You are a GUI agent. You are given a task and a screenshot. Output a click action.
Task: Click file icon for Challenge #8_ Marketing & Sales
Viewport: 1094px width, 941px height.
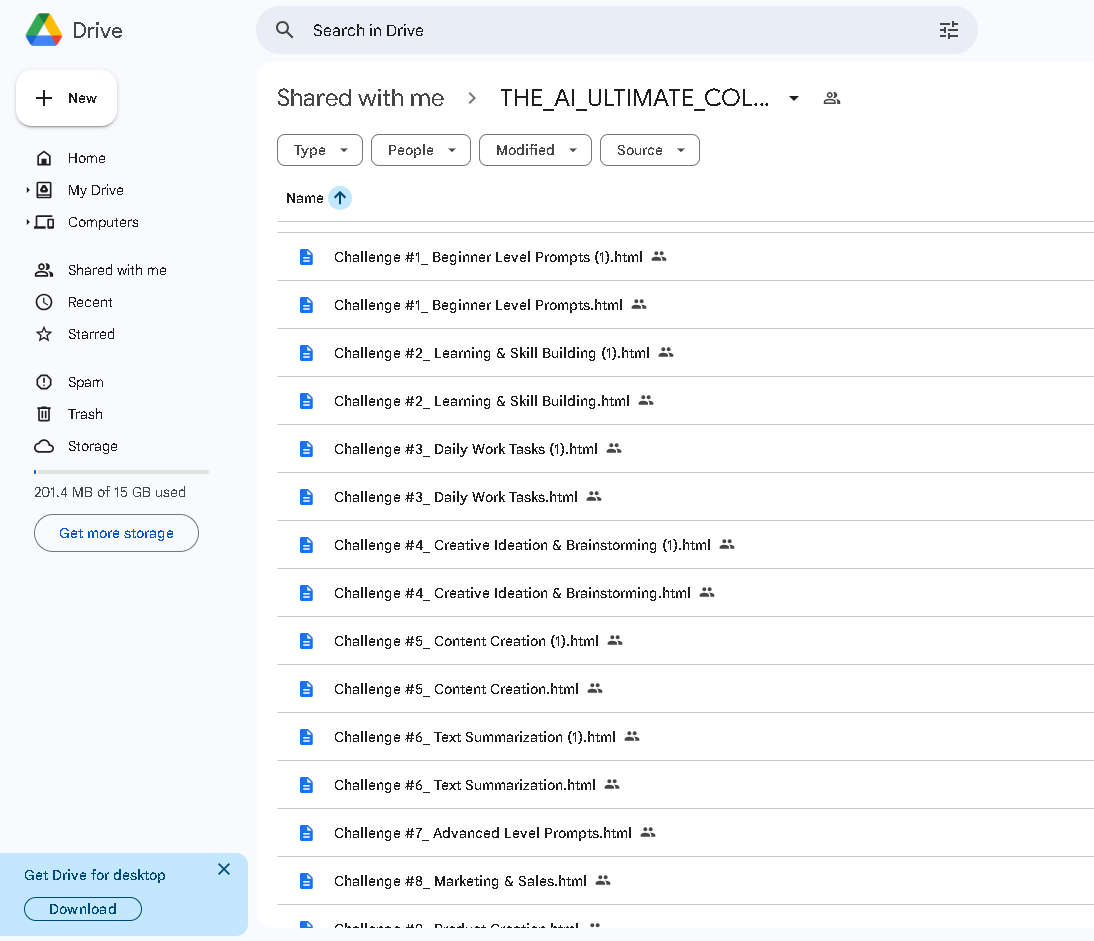pos(307,881)
